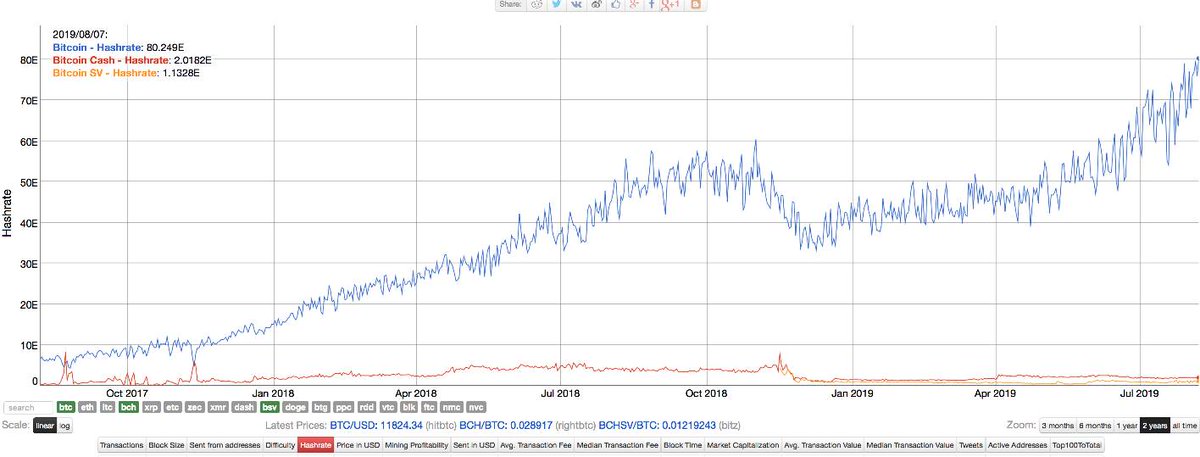The image size is (1200, 457).
Task: Focus the coin search field
Action: pos(28,408)
